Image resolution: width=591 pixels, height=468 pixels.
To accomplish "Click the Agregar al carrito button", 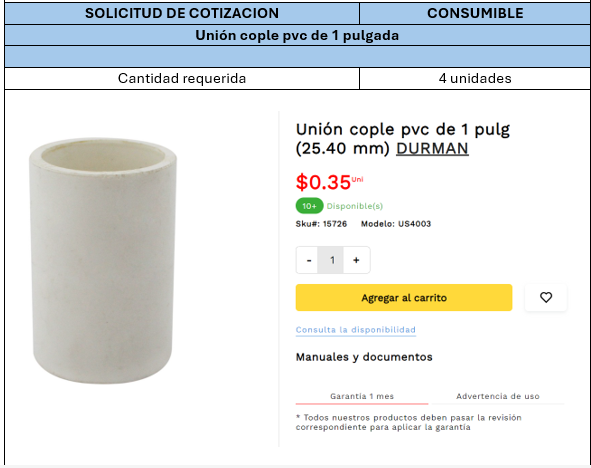I will 404,297.
